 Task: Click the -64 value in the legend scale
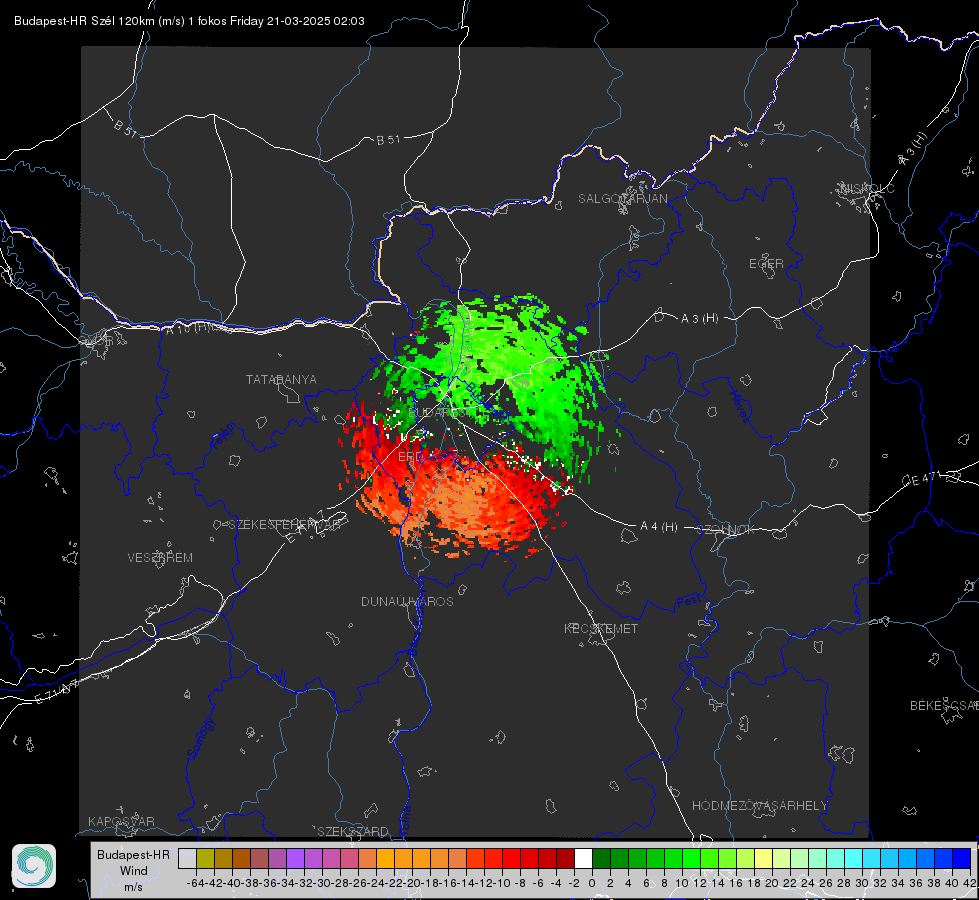pos(195,883)
